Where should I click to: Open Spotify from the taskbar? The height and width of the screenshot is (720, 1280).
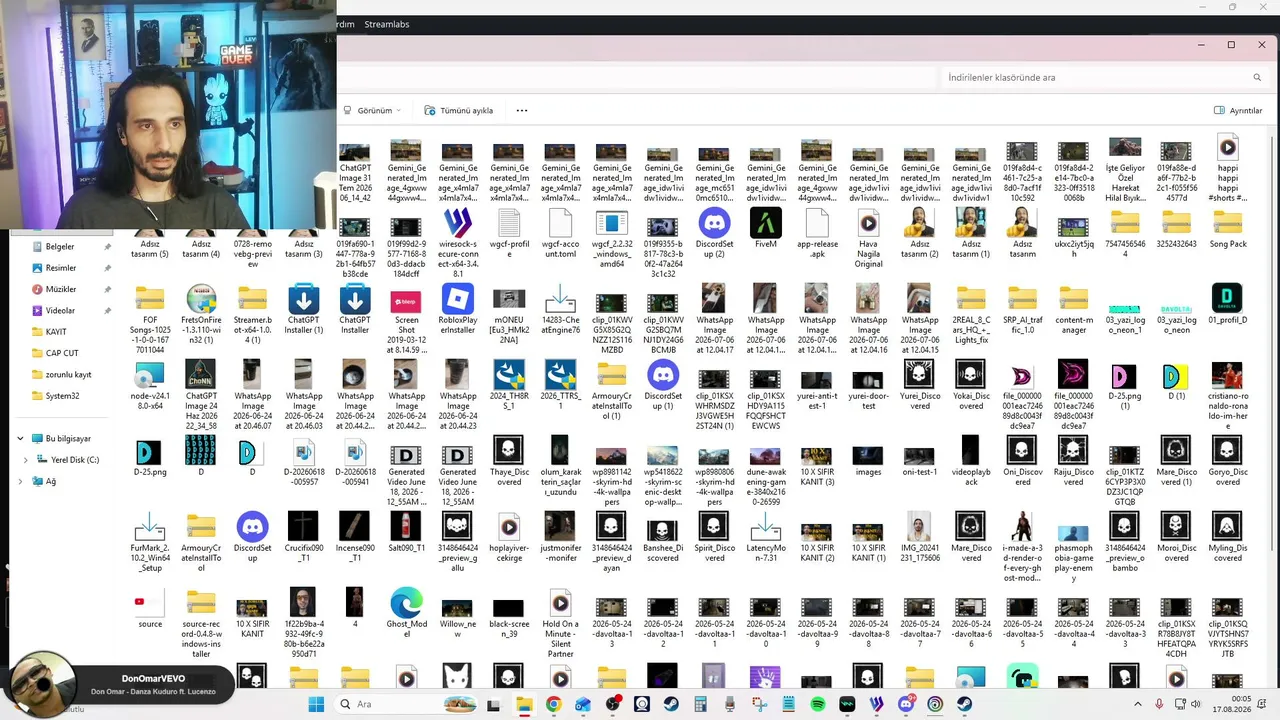[818, 704]
